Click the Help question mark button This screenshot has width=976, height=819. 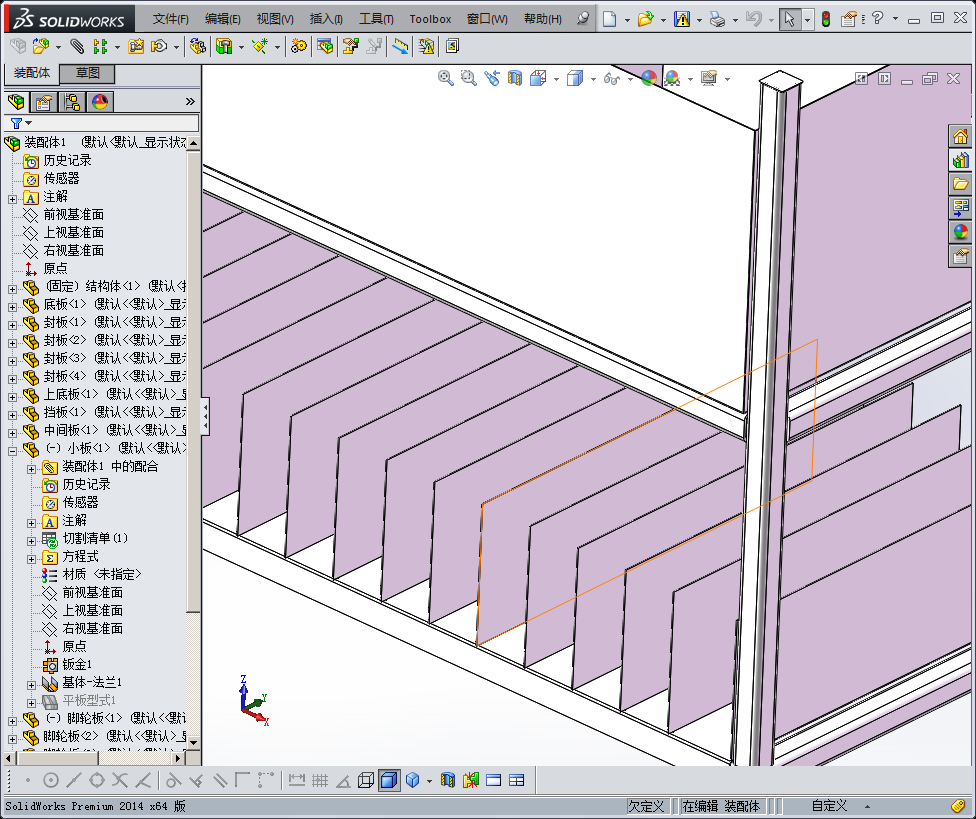878,19
